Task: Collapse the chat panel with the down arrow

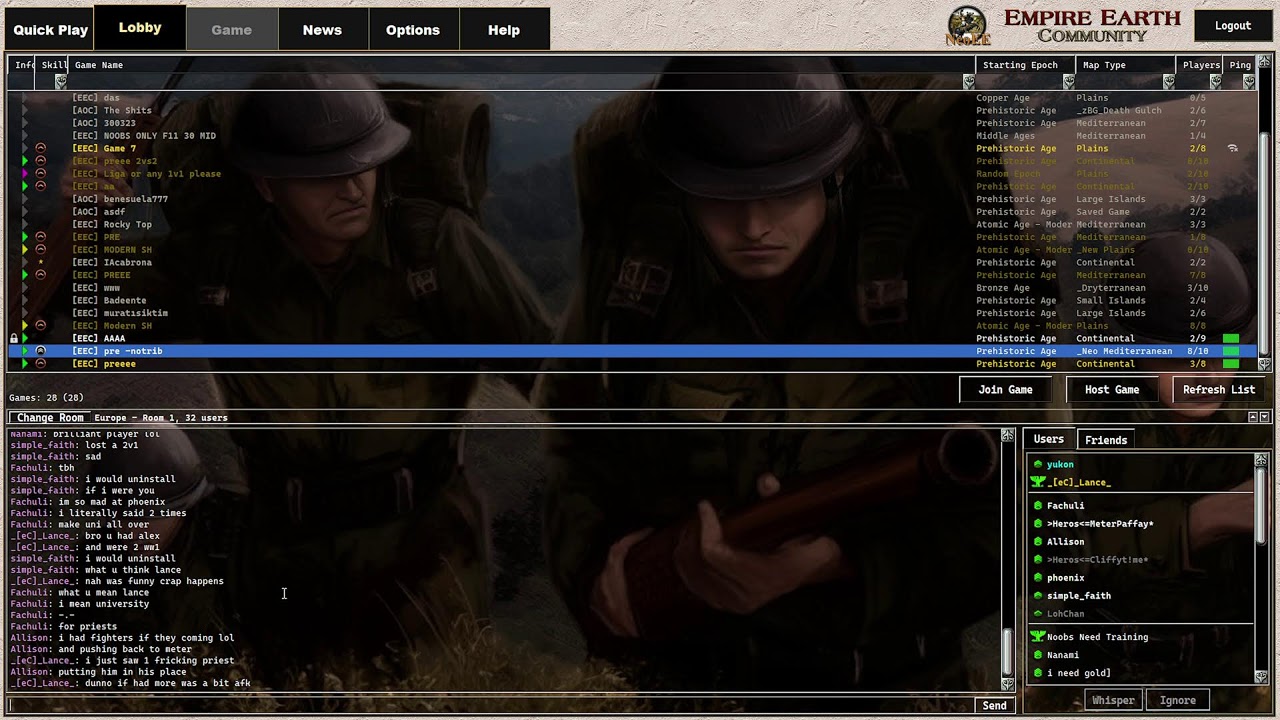Action: click(x=1264, y=417)
